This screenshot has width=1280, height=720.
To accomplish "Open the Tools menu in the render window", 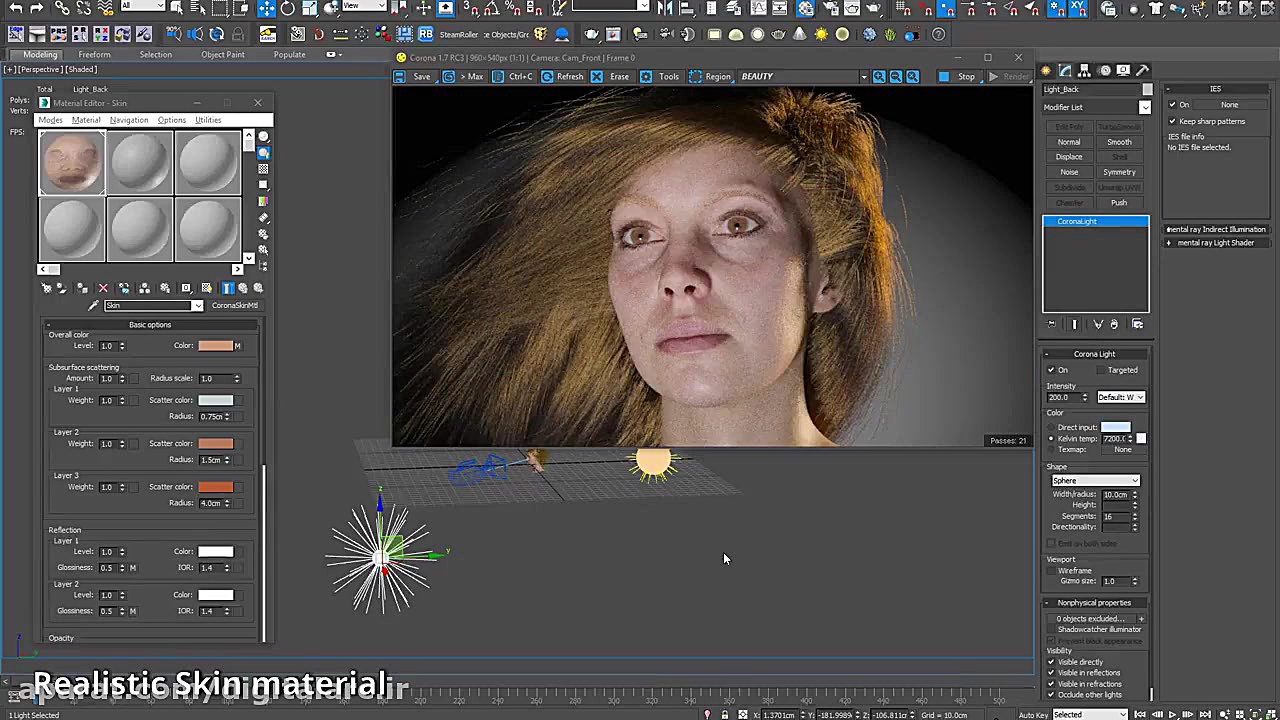I will [668, 76].
